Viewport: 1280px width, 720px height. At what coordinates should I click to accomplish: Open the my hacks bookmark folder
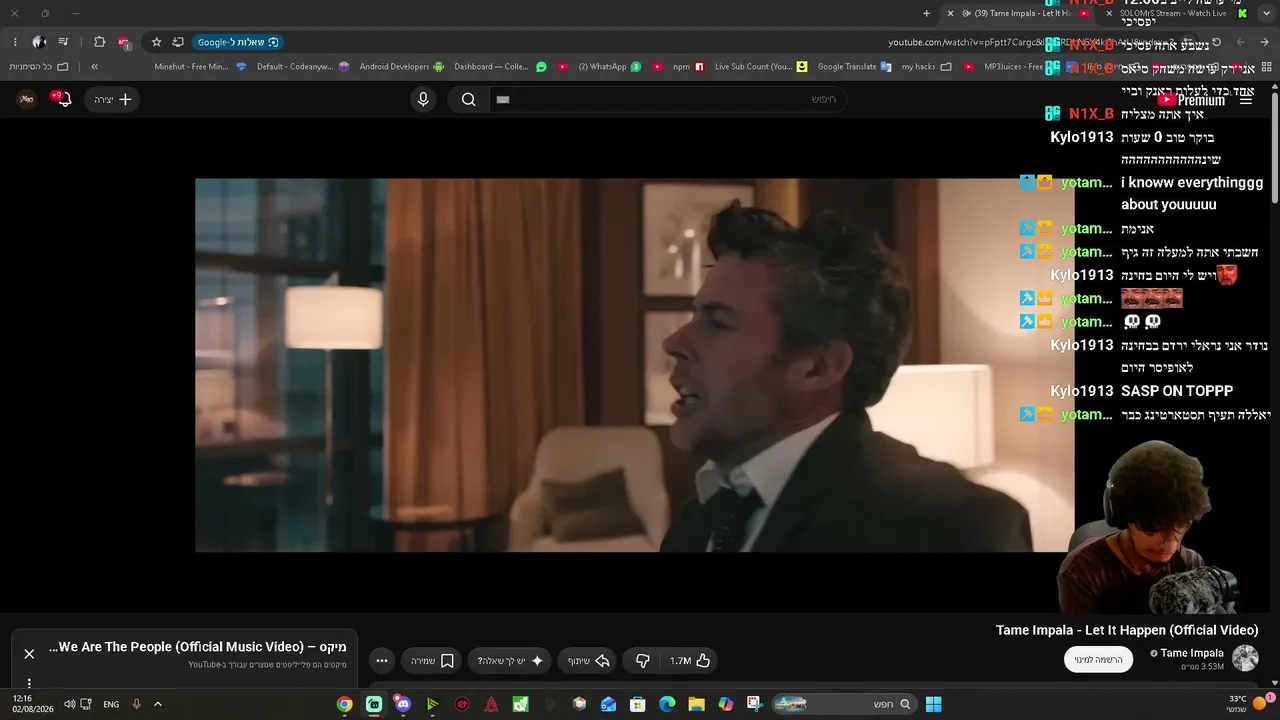pyautogui.click(x=927, y=67)
